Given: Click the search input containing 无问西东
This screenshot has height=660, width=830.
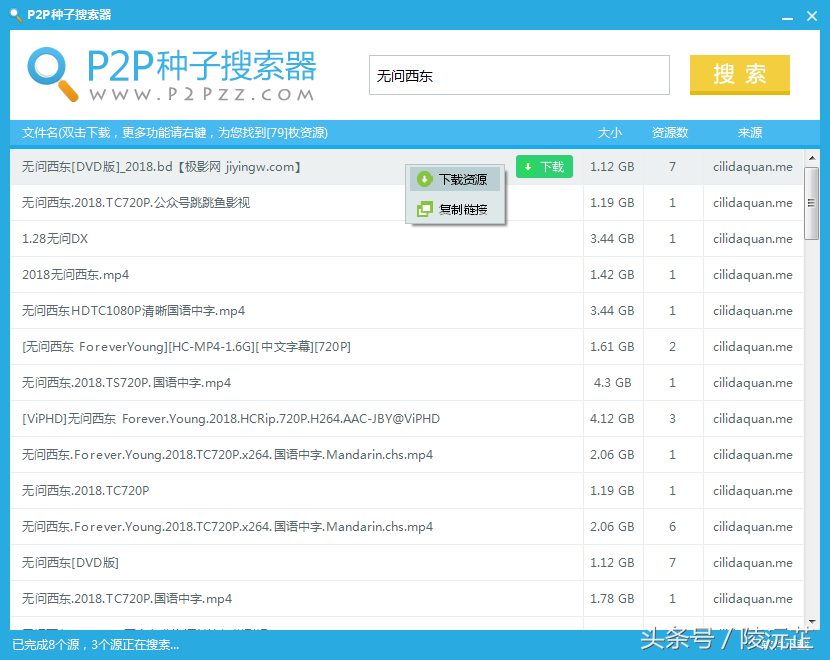Looking at the screenshot, I should (519, 75).
